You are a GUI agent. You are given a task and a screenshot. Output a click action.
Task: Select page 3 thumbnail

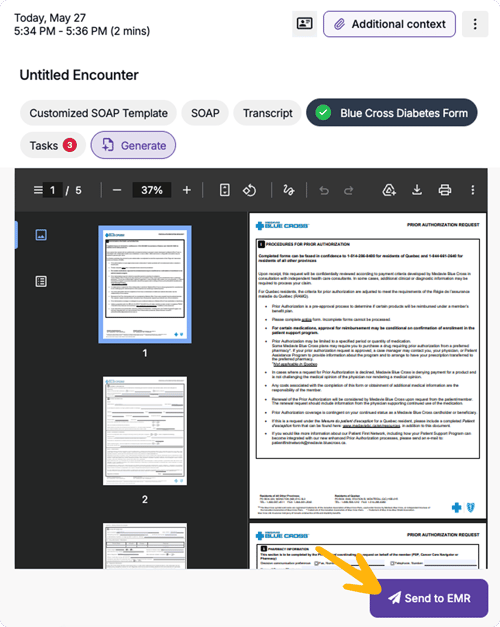[145, 546]
